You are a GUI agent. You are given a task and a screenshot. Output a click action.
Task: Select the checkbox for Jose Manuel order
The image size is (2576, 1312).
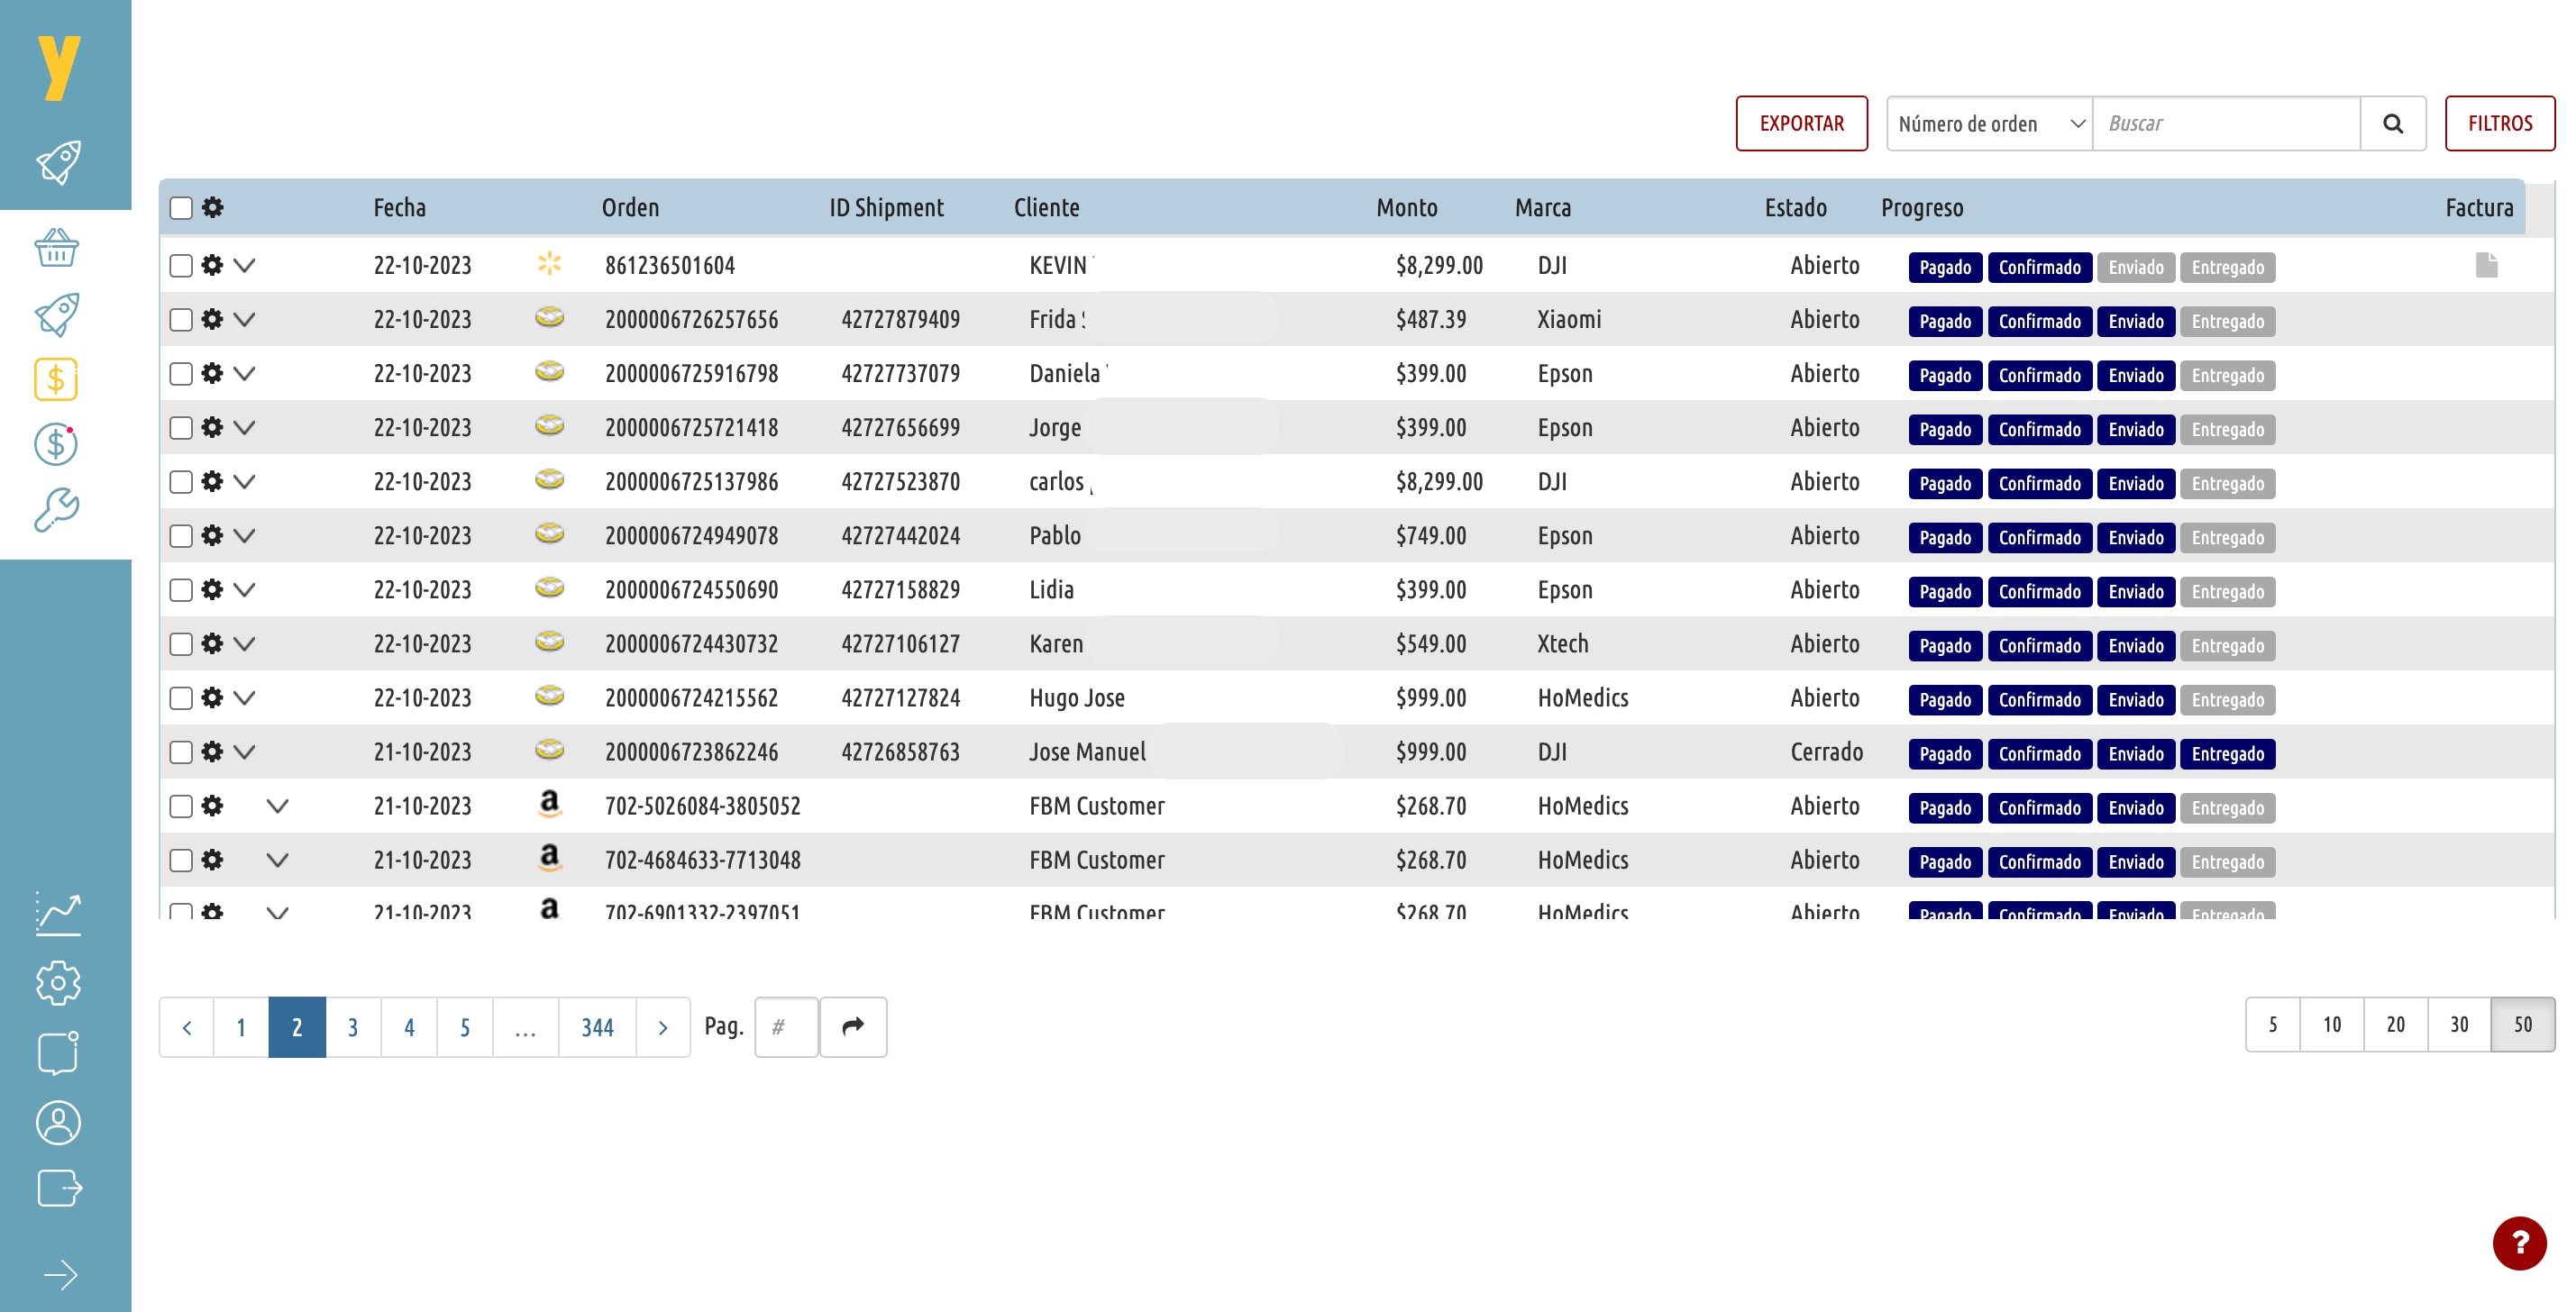[x=181, y=752]
